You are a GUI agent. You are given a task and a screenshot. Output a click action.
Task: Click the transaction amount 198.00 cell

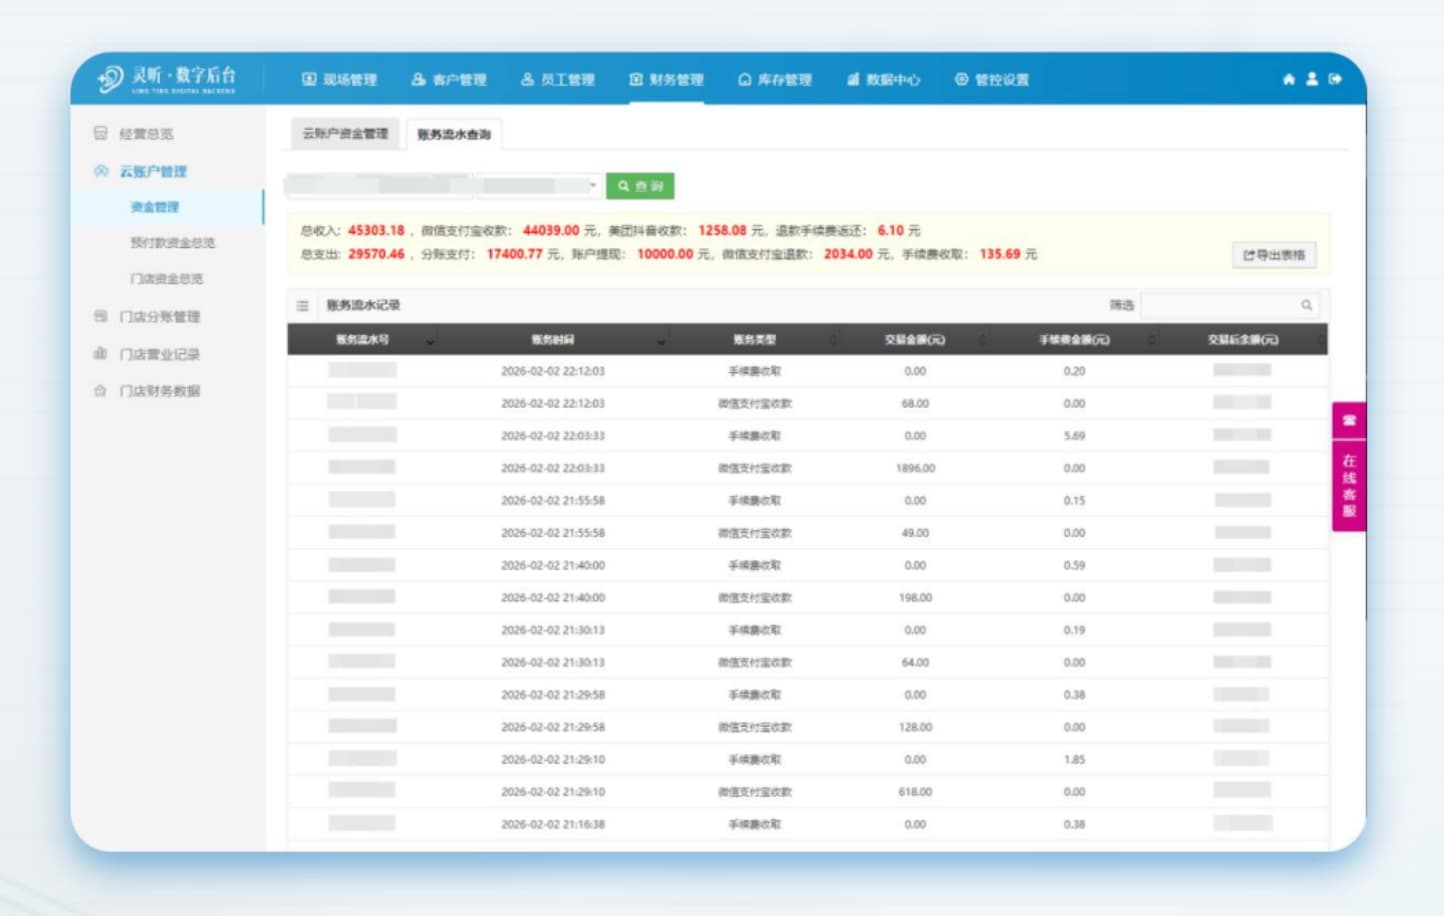click(915, 598)
